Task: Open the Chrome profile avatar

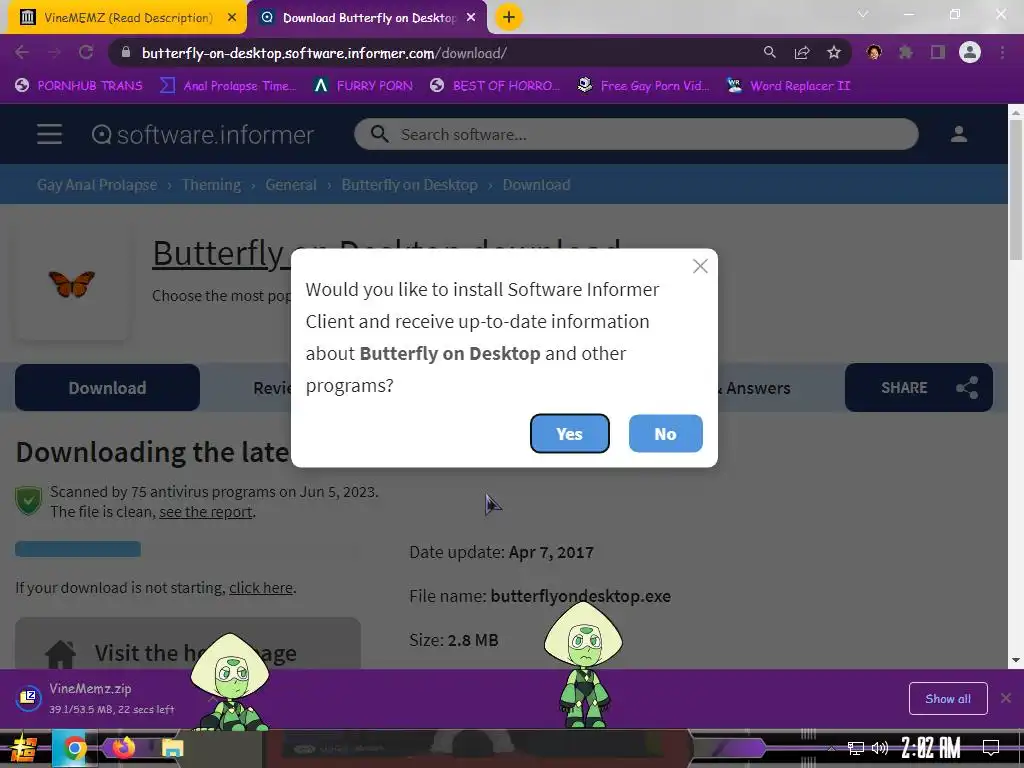Action: pyautogui.click(x=970, y=52)
